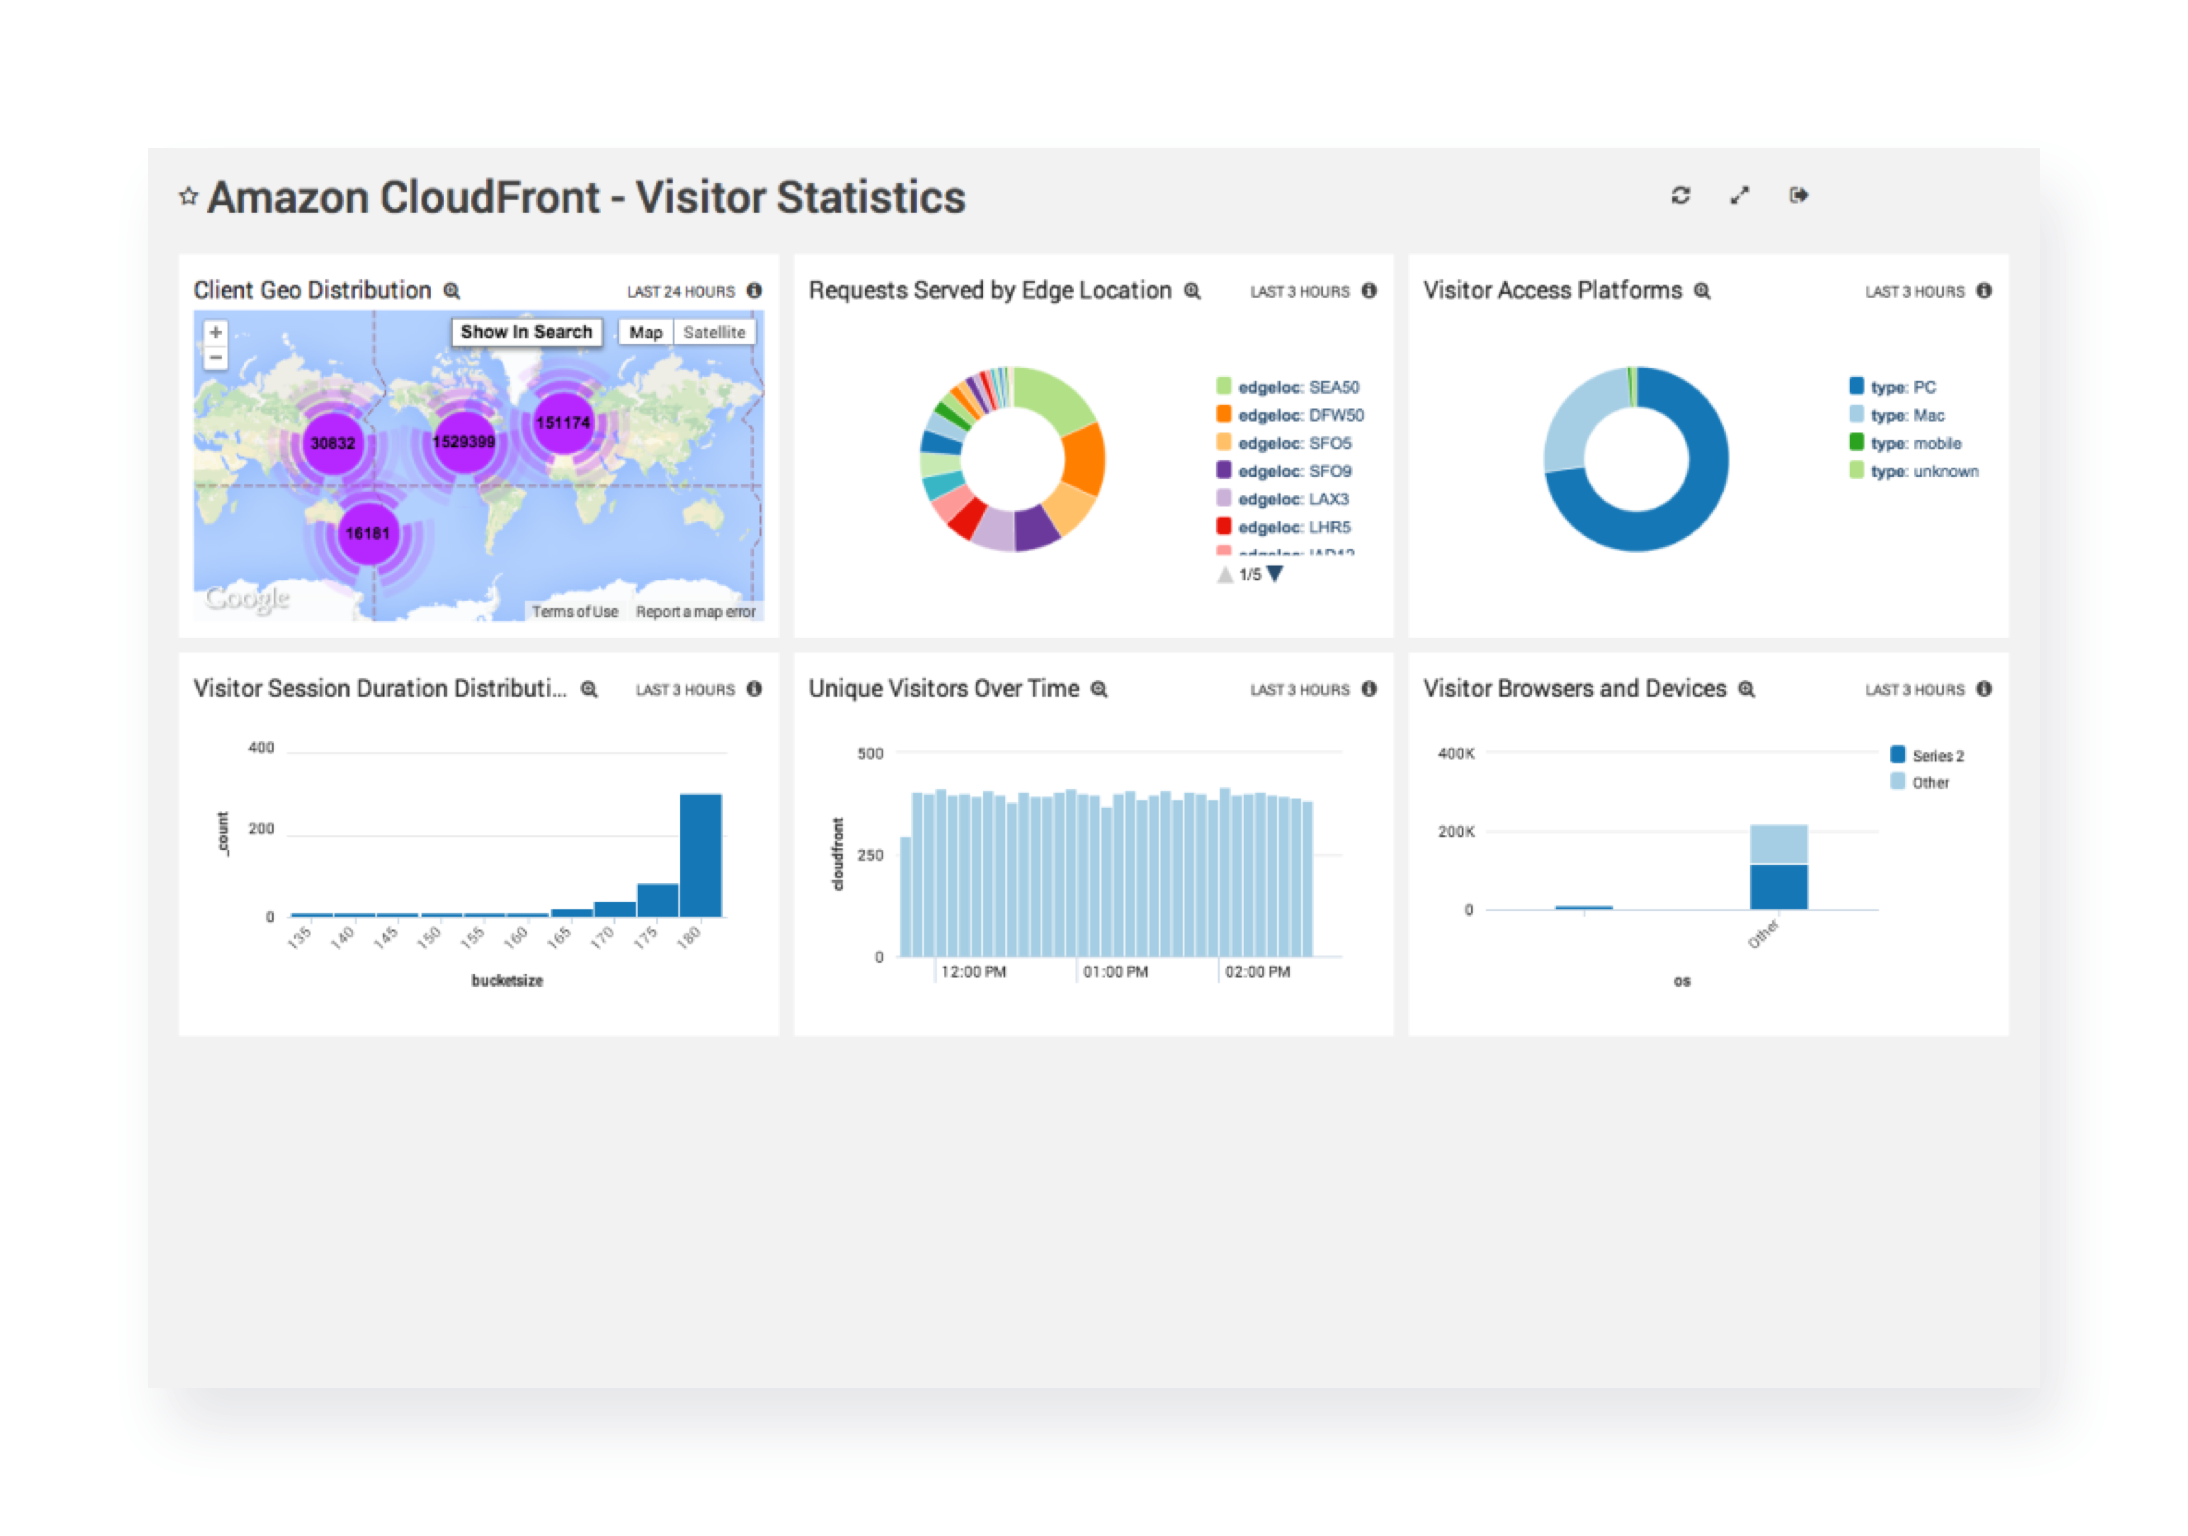Click the tallest bar at bucketsize 180

click(701, 855)
